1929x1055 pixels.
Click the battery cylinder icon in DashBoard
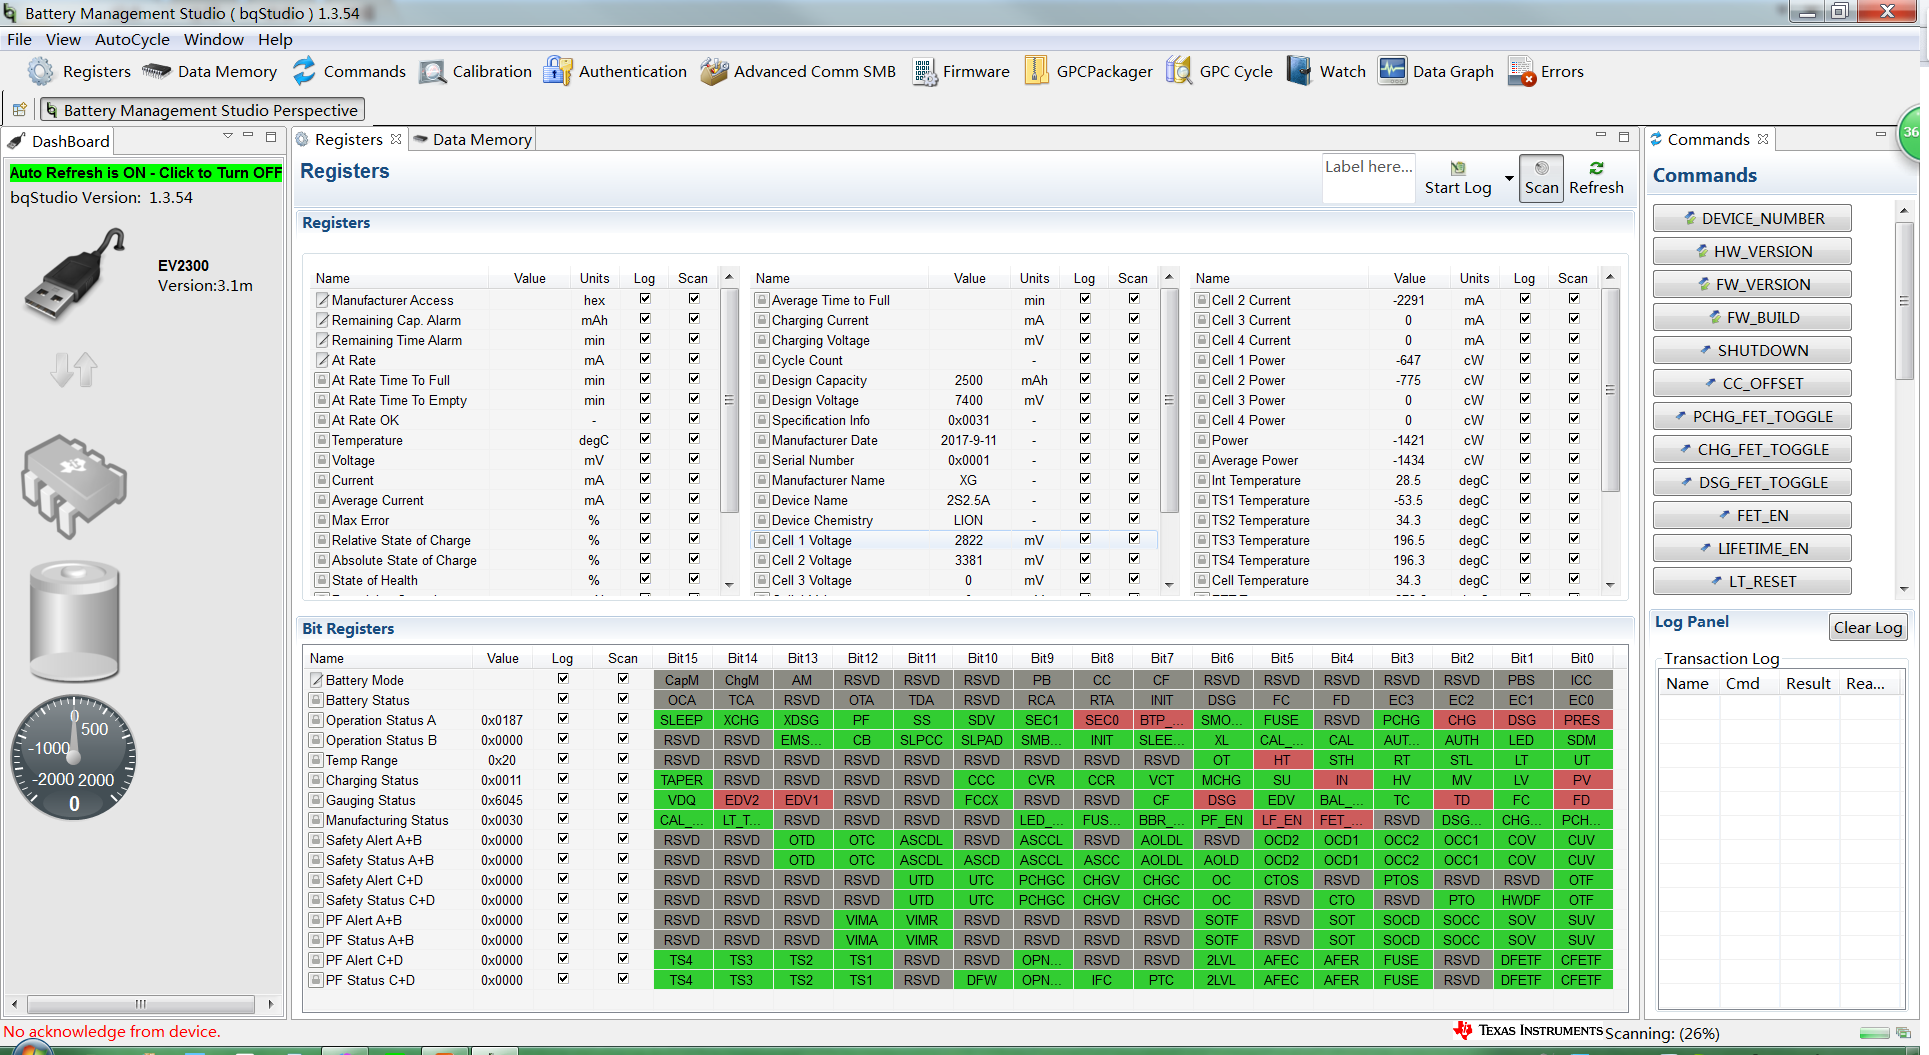click(x=74, y=621)
